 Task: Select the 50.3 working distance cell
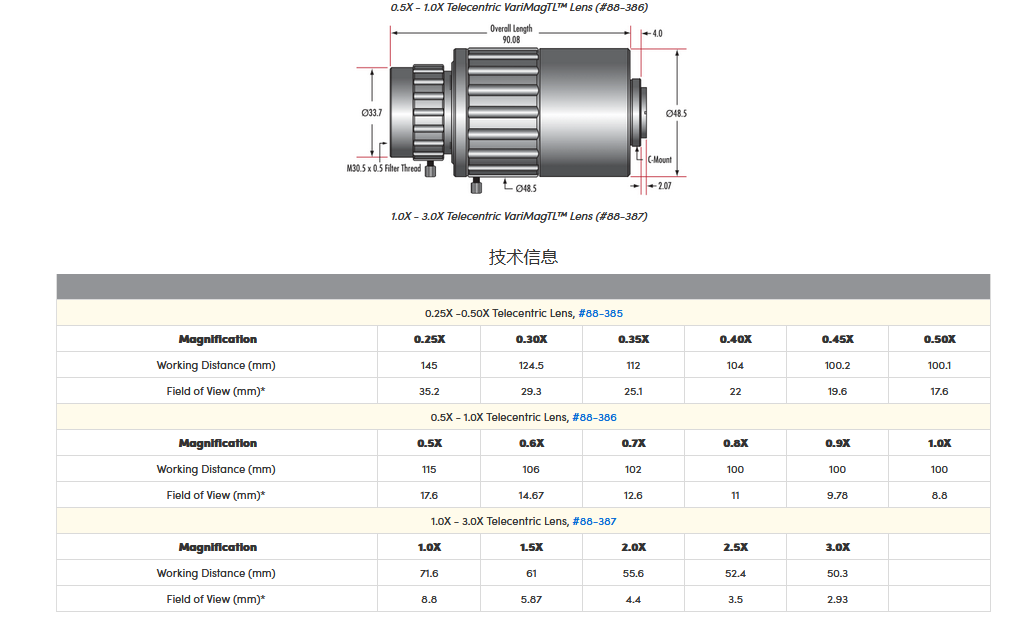837,573
